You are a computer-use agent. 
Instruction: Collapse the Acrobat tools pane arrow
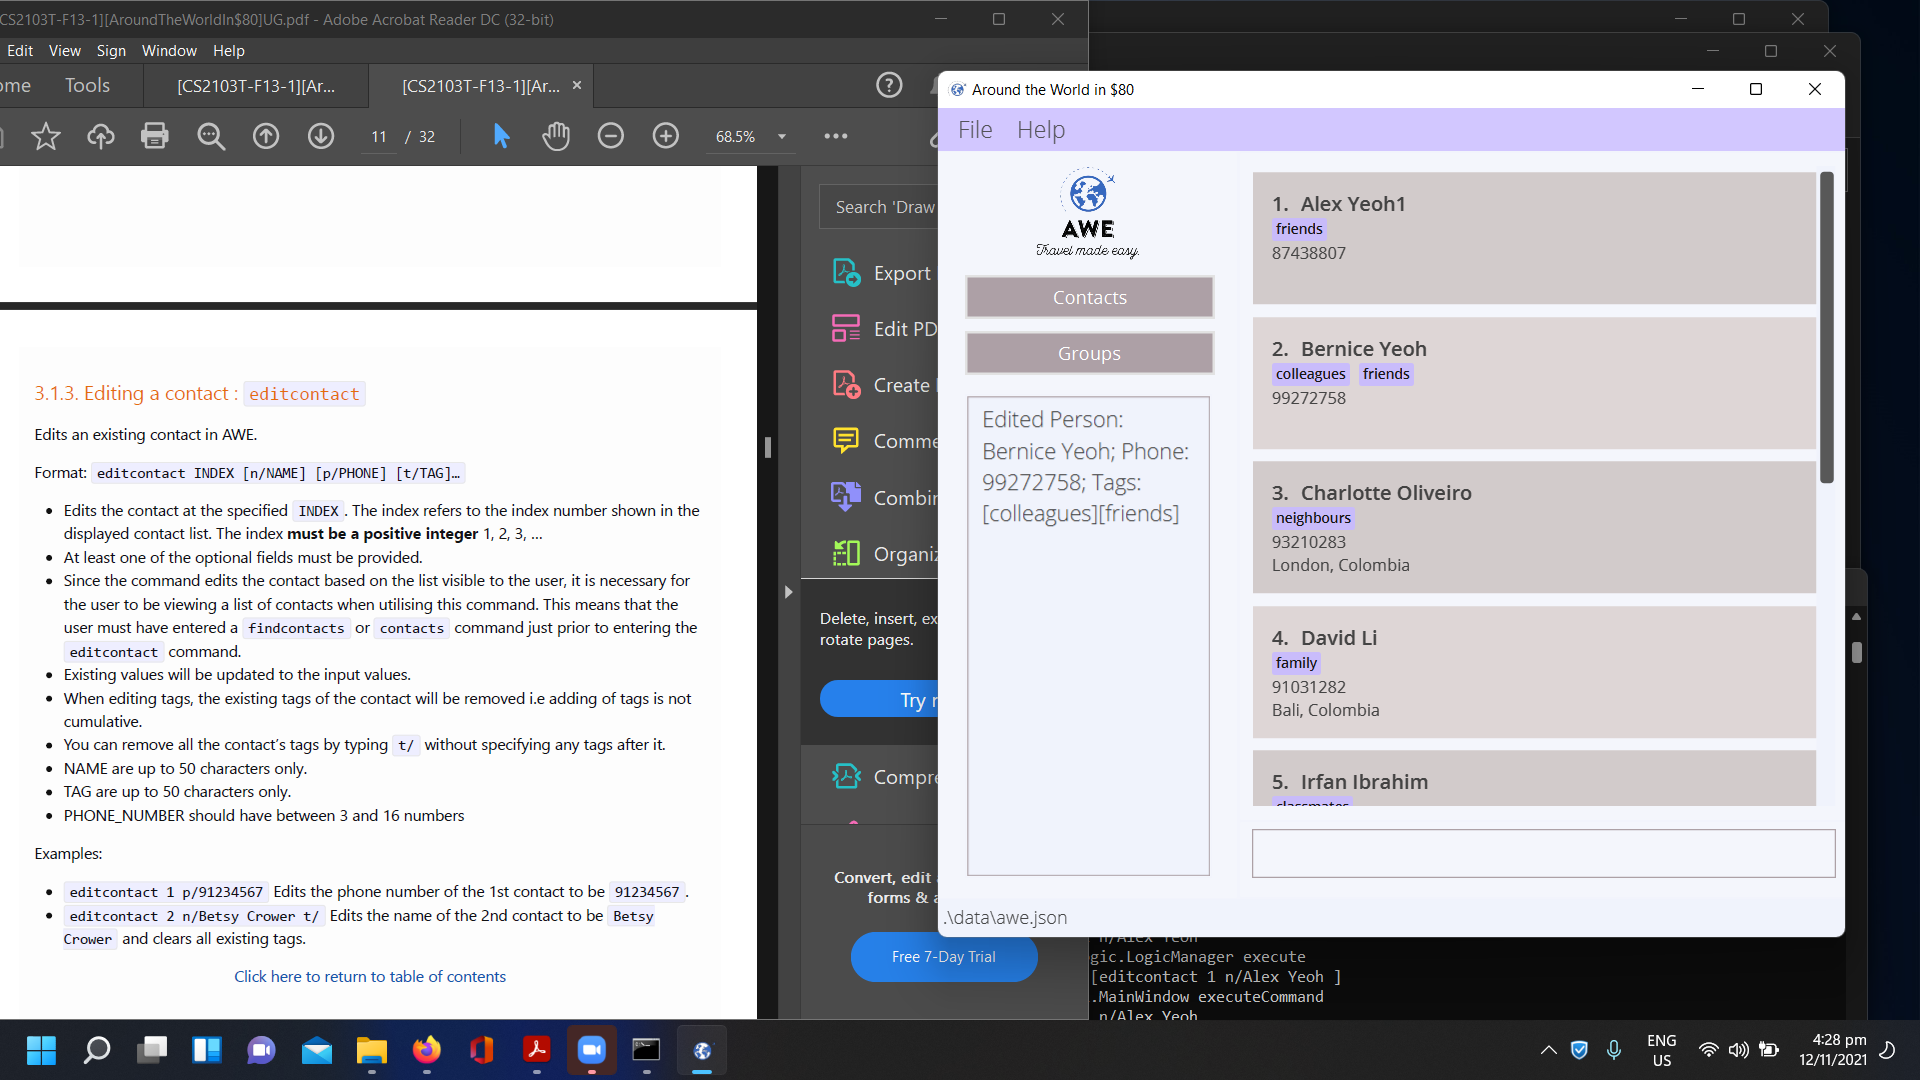tap(789, 592)
